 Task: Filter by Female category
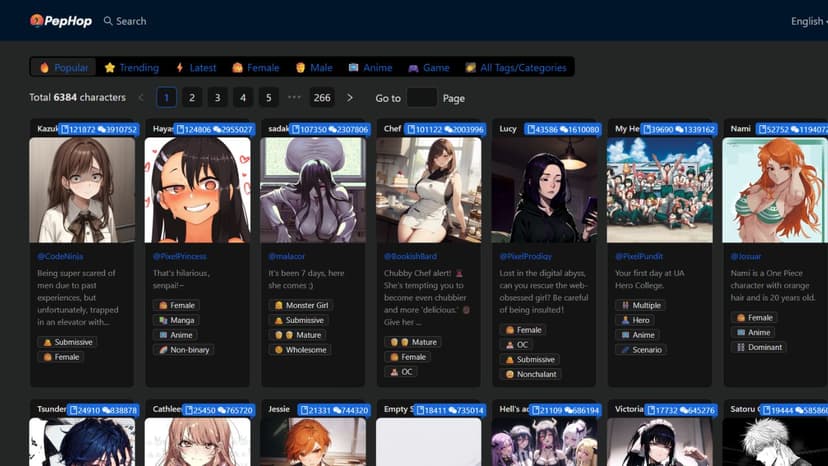255,67
